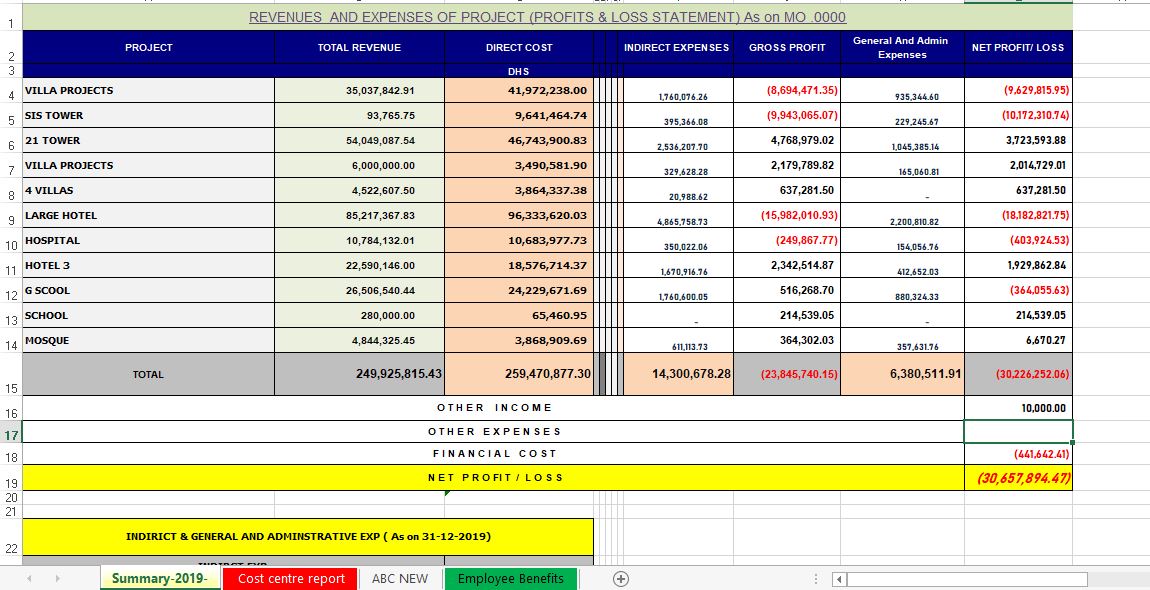Screen dimensions: 1150x590
Task: Switch to the ABC NEW sheet tab
Action: click(400, 579)
